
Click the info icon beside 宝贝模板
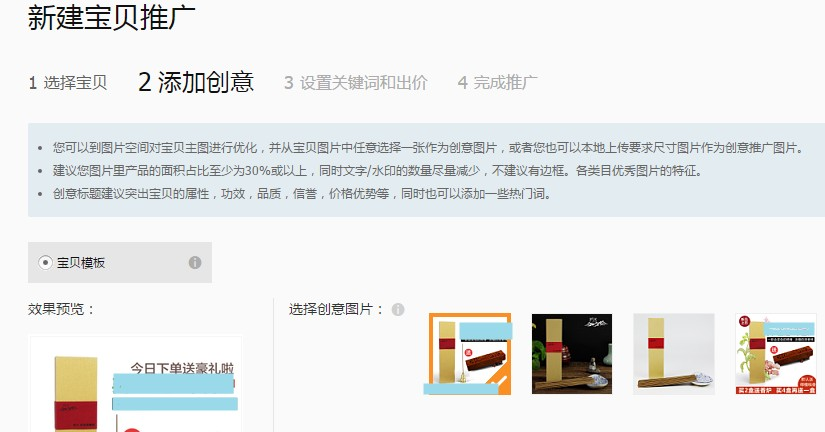click(x=195, y=263)
